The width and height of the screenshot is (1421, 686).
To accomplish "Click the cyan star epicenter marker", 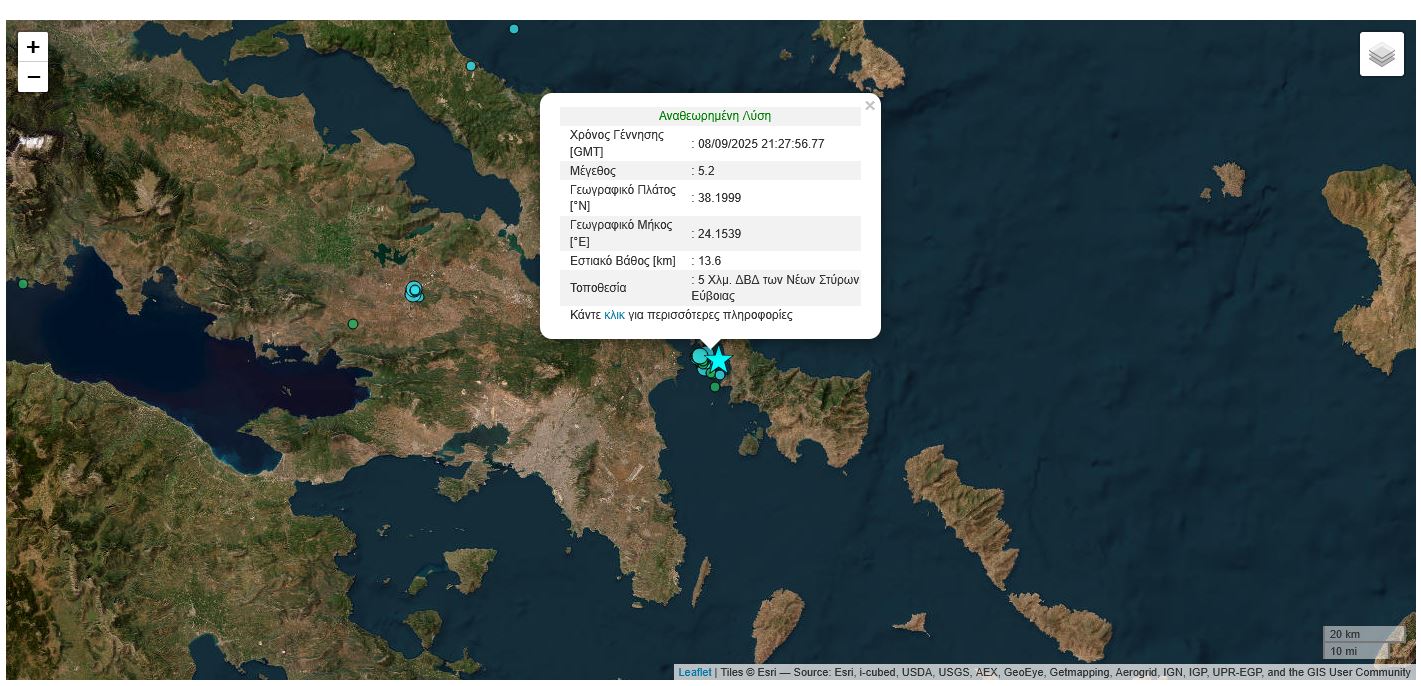I will coord(718,360).
